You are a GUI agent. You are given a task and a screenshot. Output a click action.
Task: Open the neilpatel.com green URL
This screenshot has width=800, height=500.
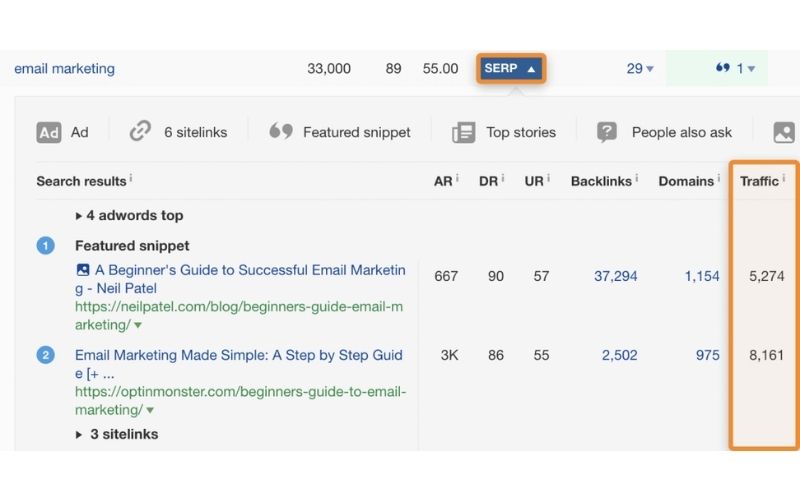point(239,316)
